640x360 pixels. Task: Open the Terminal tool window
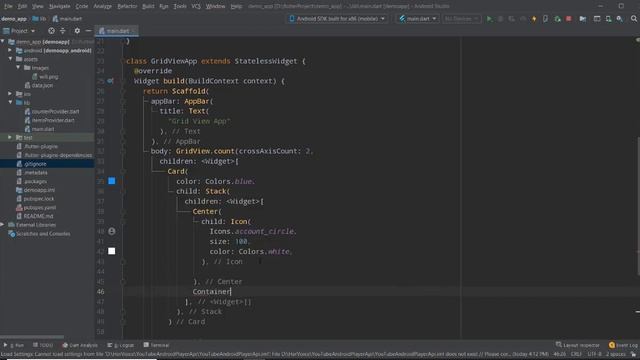pos(156,345)
